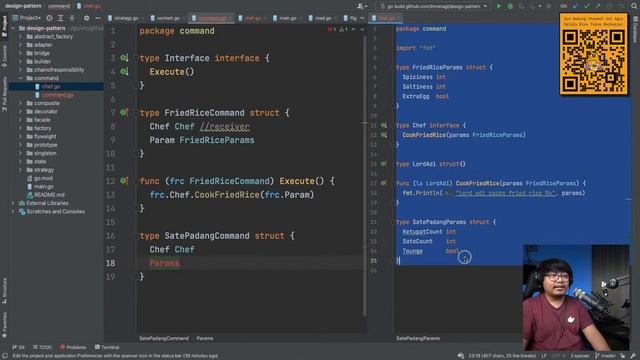Expand the composite folder
This screenshot has height=360, width=640.
coord(20,103)
